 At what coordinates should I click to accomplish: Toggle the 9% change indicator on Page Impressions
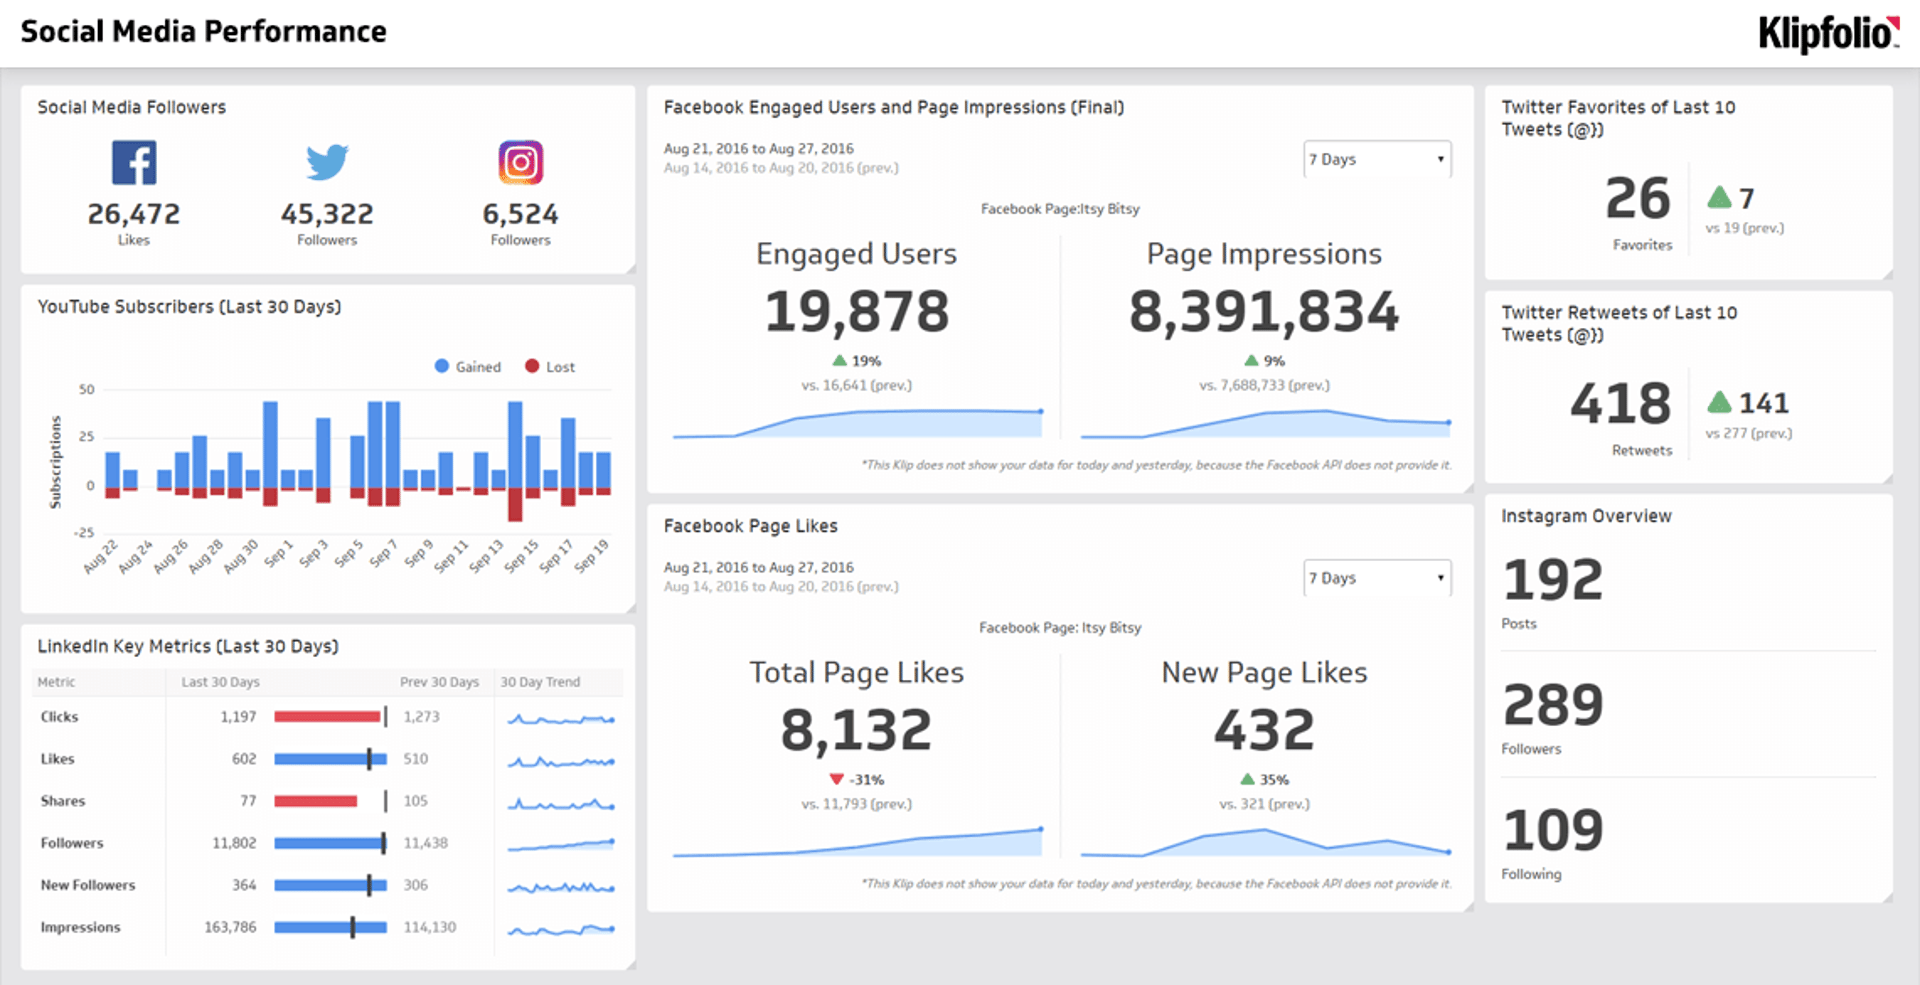click(1250, 360)
